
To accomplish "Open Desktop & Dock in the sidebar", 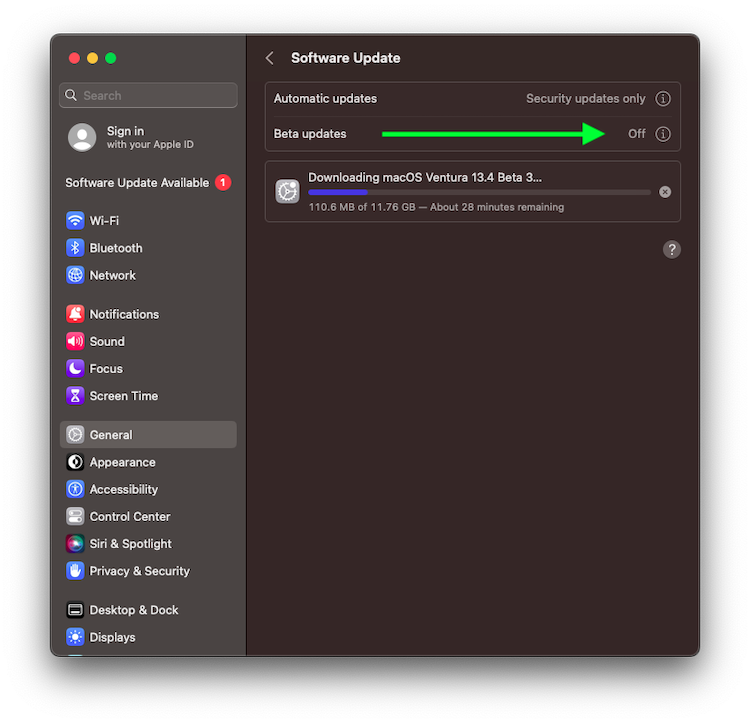I will (148, 610).
